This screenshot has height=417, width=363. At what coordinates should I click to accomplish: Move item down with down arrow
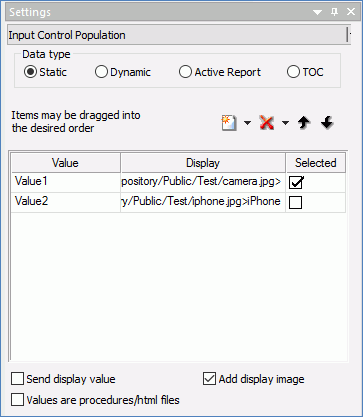pyautogui.click(x=327, y=123)
